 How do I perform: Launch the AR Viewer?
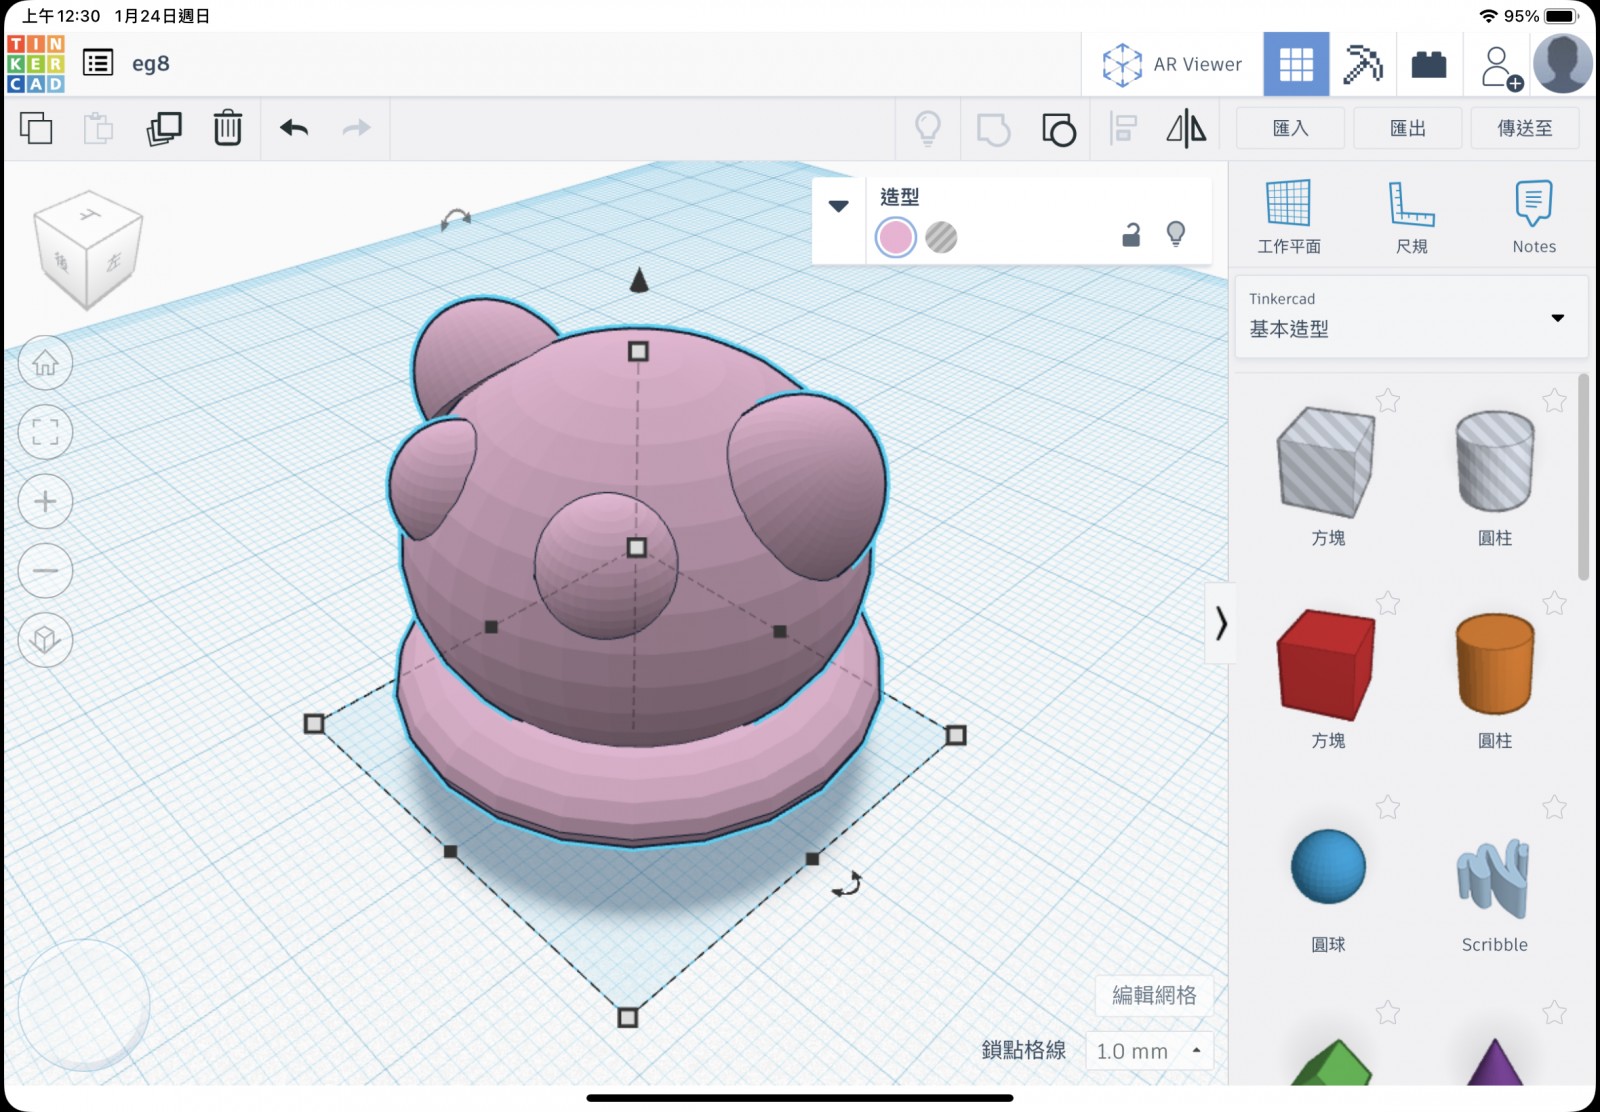tap(1172, 64)
